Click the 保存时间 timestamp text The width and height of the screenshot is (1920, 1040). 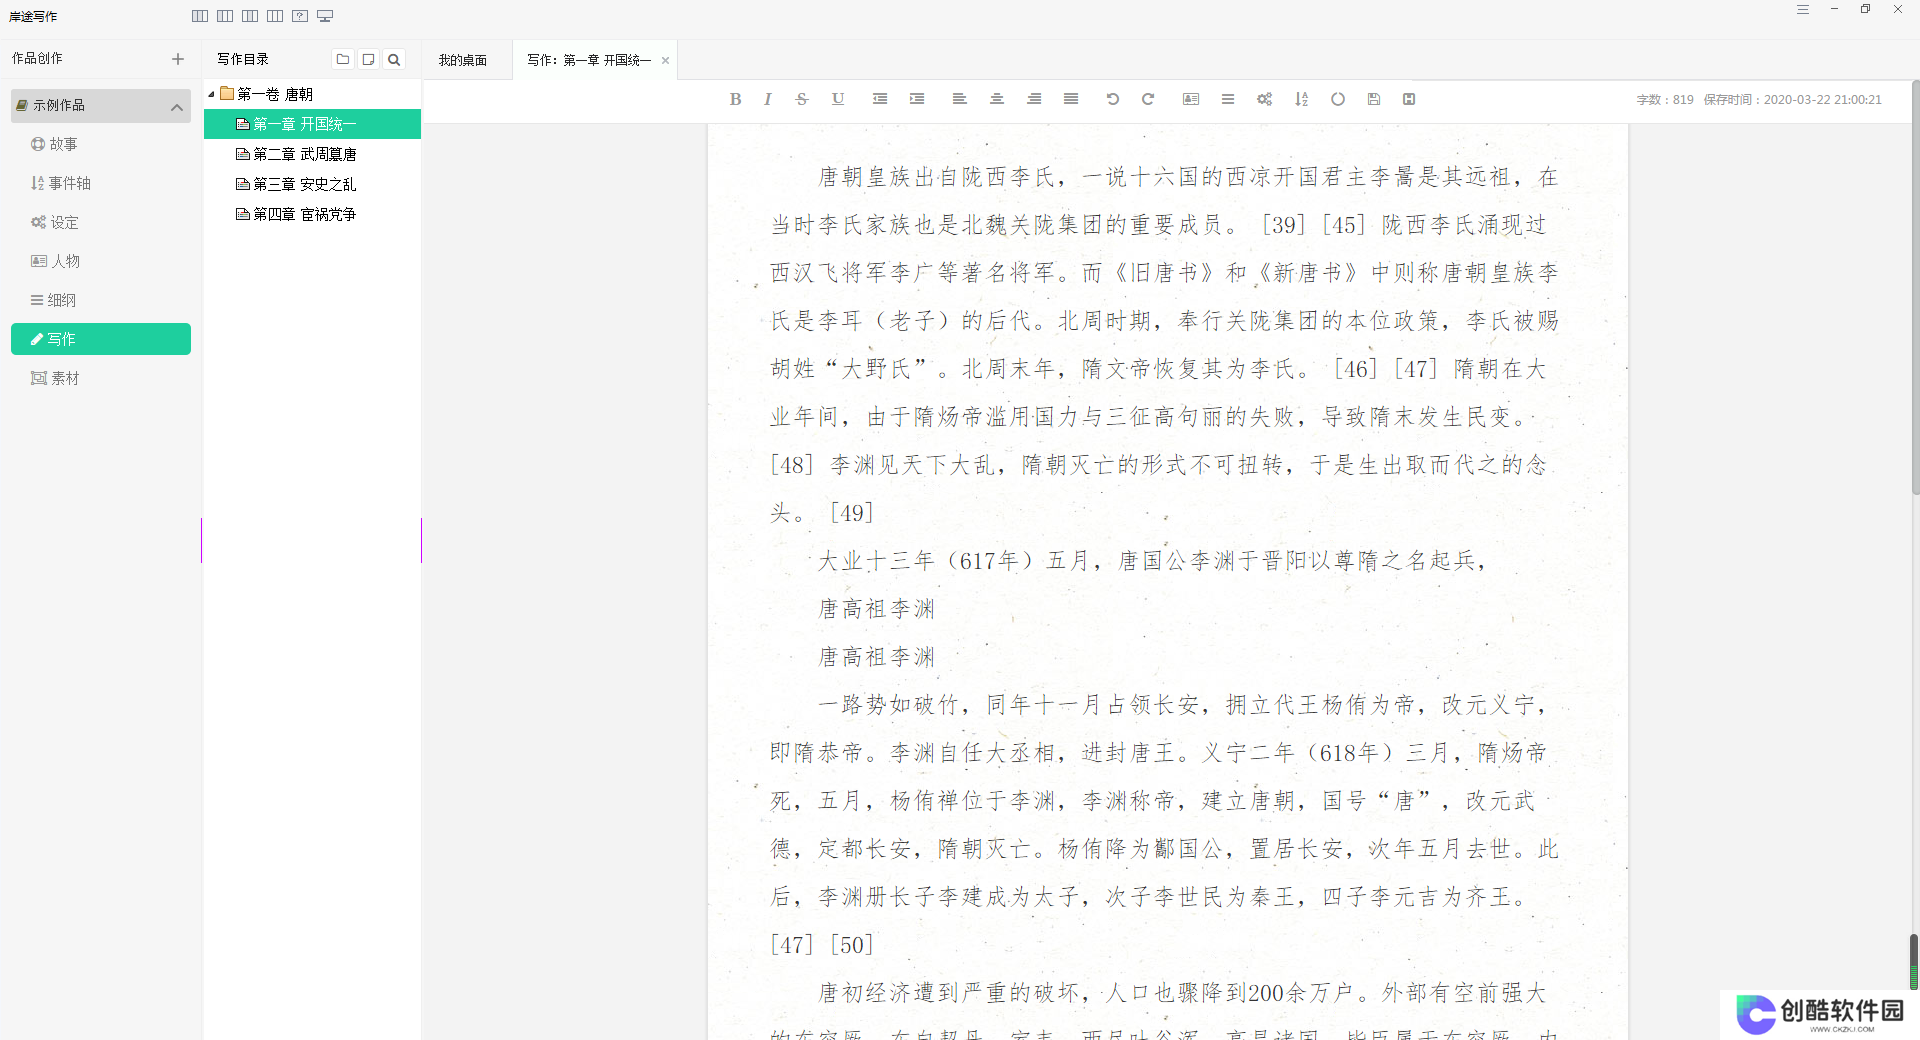(1793, 100)
